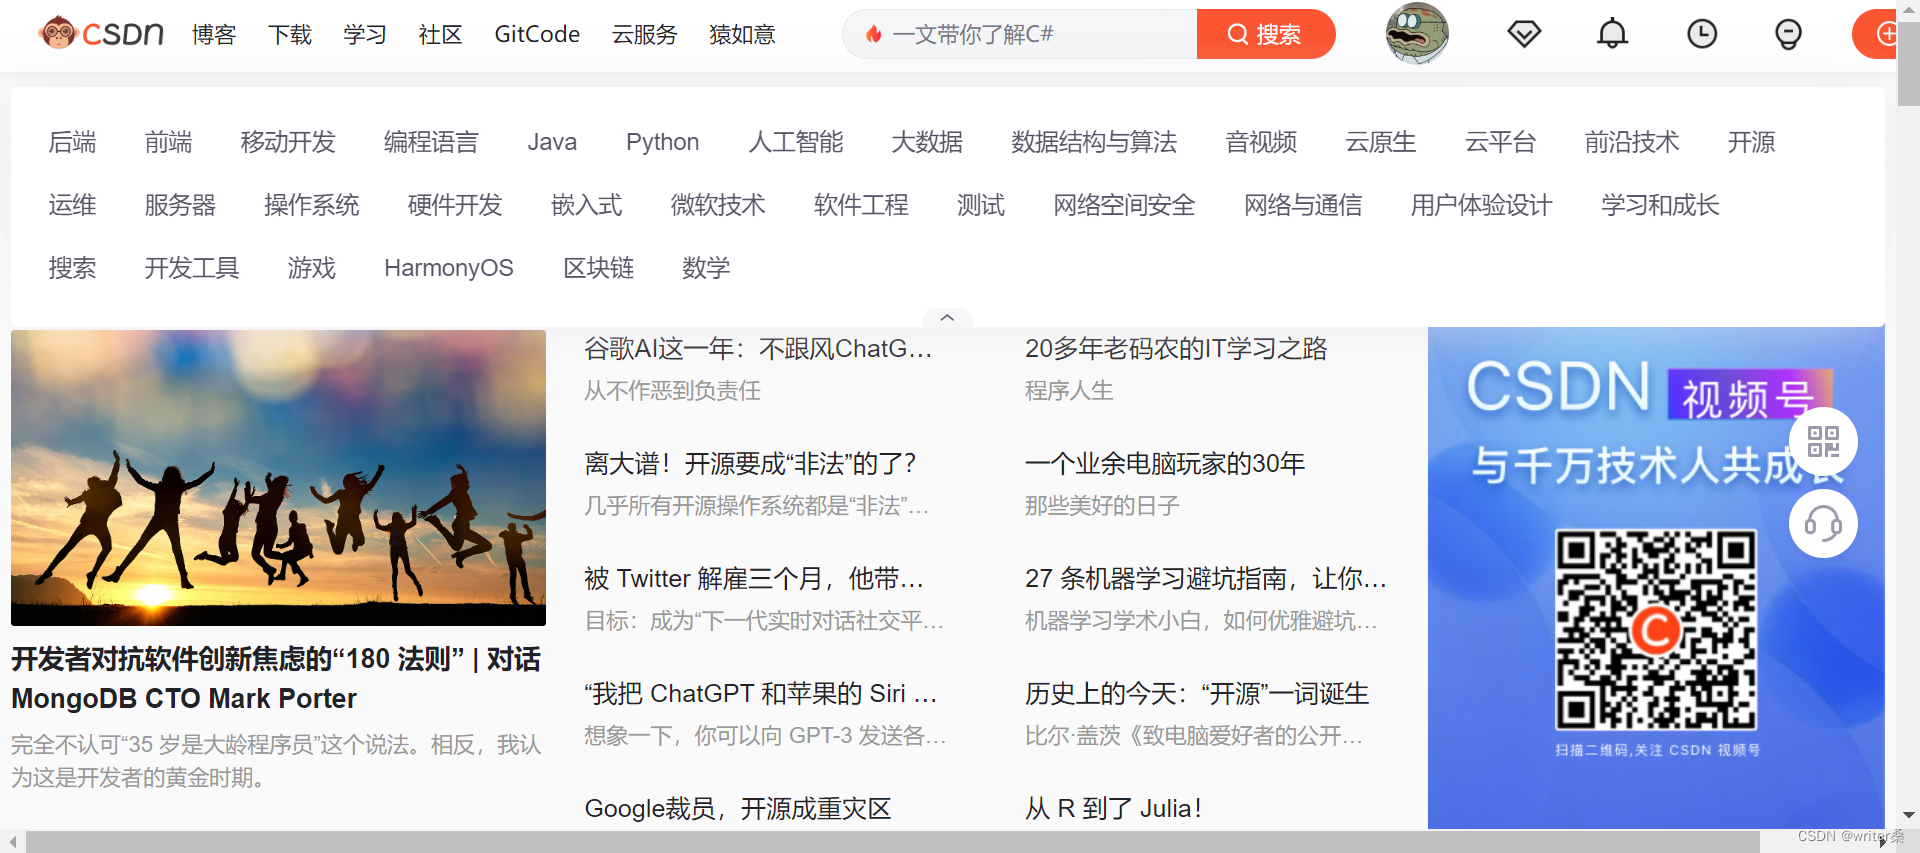
Task: Select the 大数据 category
Action: 927,142
